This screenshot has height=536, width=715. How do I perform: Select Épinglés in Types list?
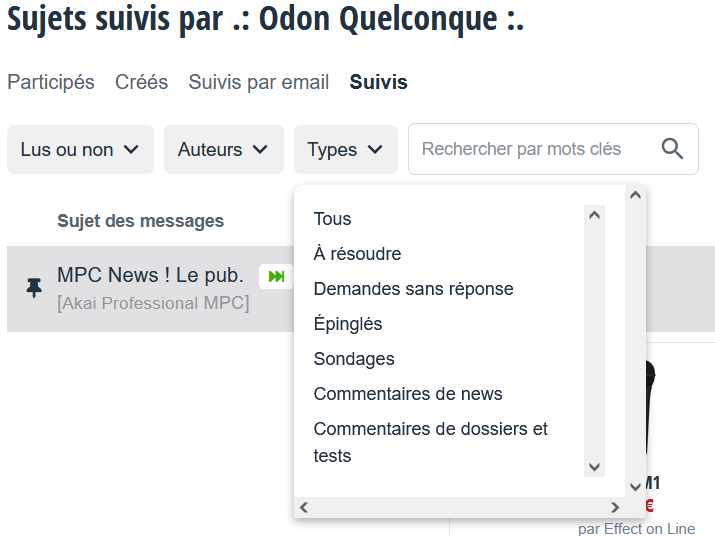(348, 324)
